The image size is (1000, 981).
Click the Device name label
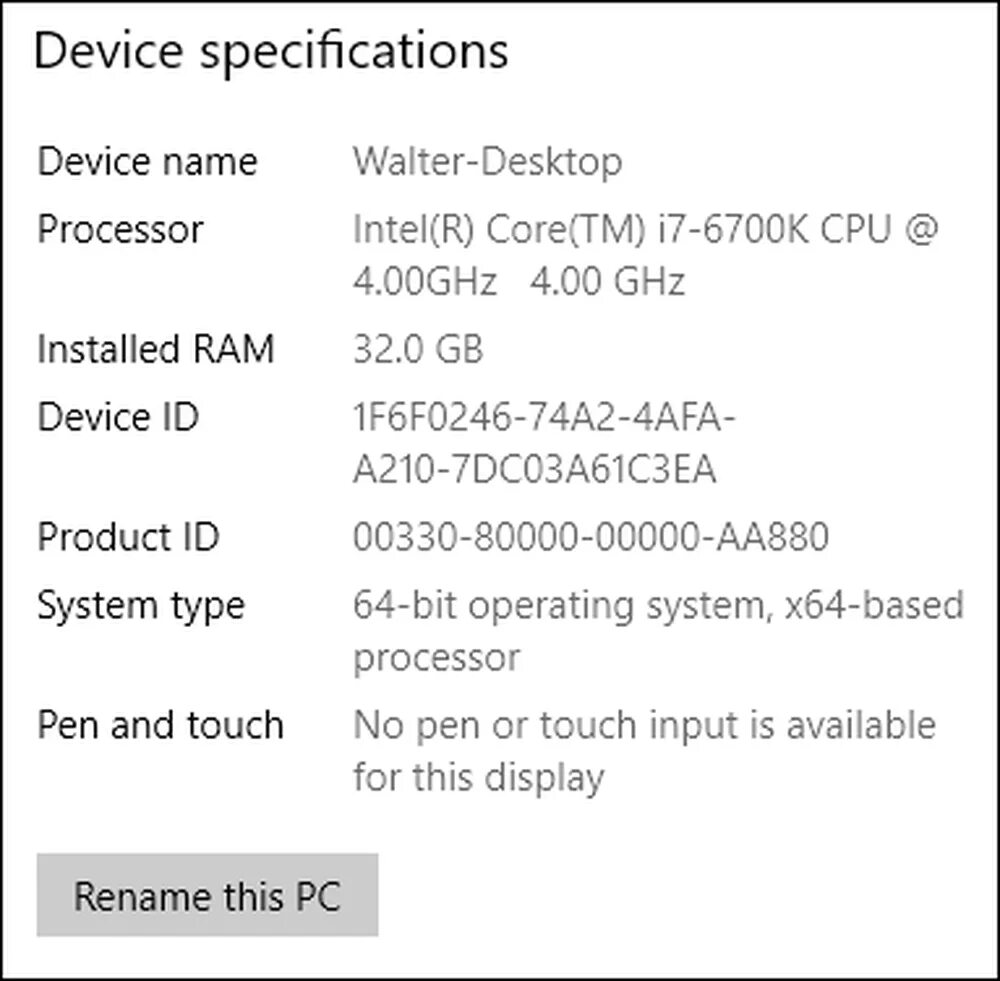coord(147,162)
